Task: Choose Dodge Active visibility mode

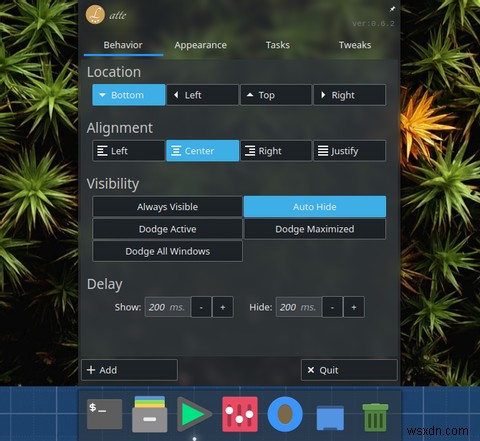Action: click(167, 229)
